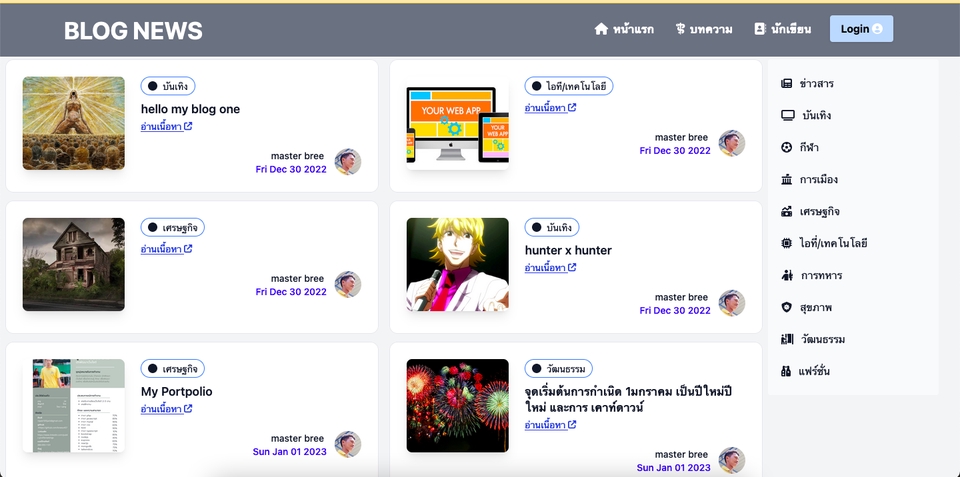Go to นักเขียน page from navbar
This screenshot has height=477, width=960.
(782, 29)
